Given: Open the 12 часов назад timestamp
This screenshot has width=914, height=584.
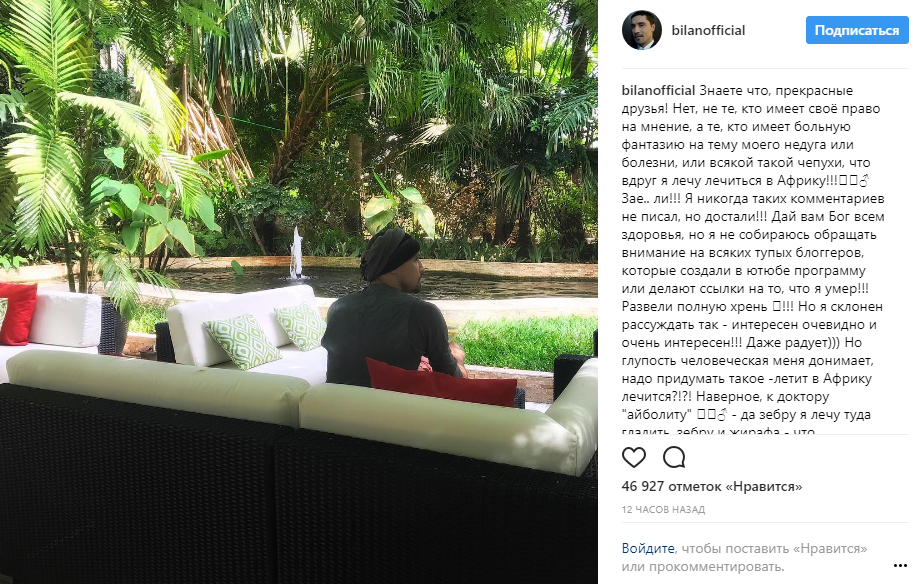Looking at the screenshot, I should coord(663,509).
